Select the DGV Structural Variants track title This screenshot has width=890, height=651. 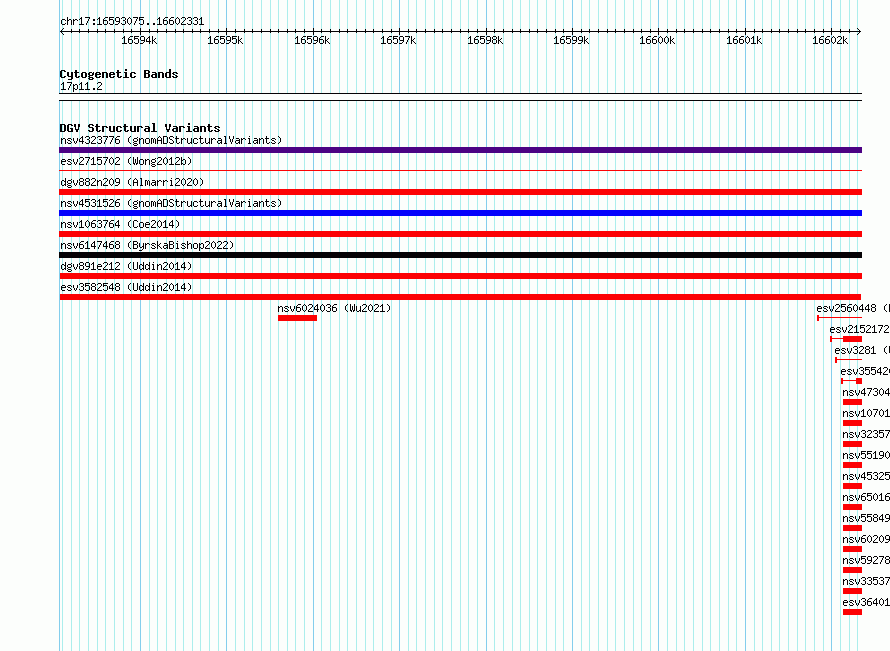pos(140,128)
